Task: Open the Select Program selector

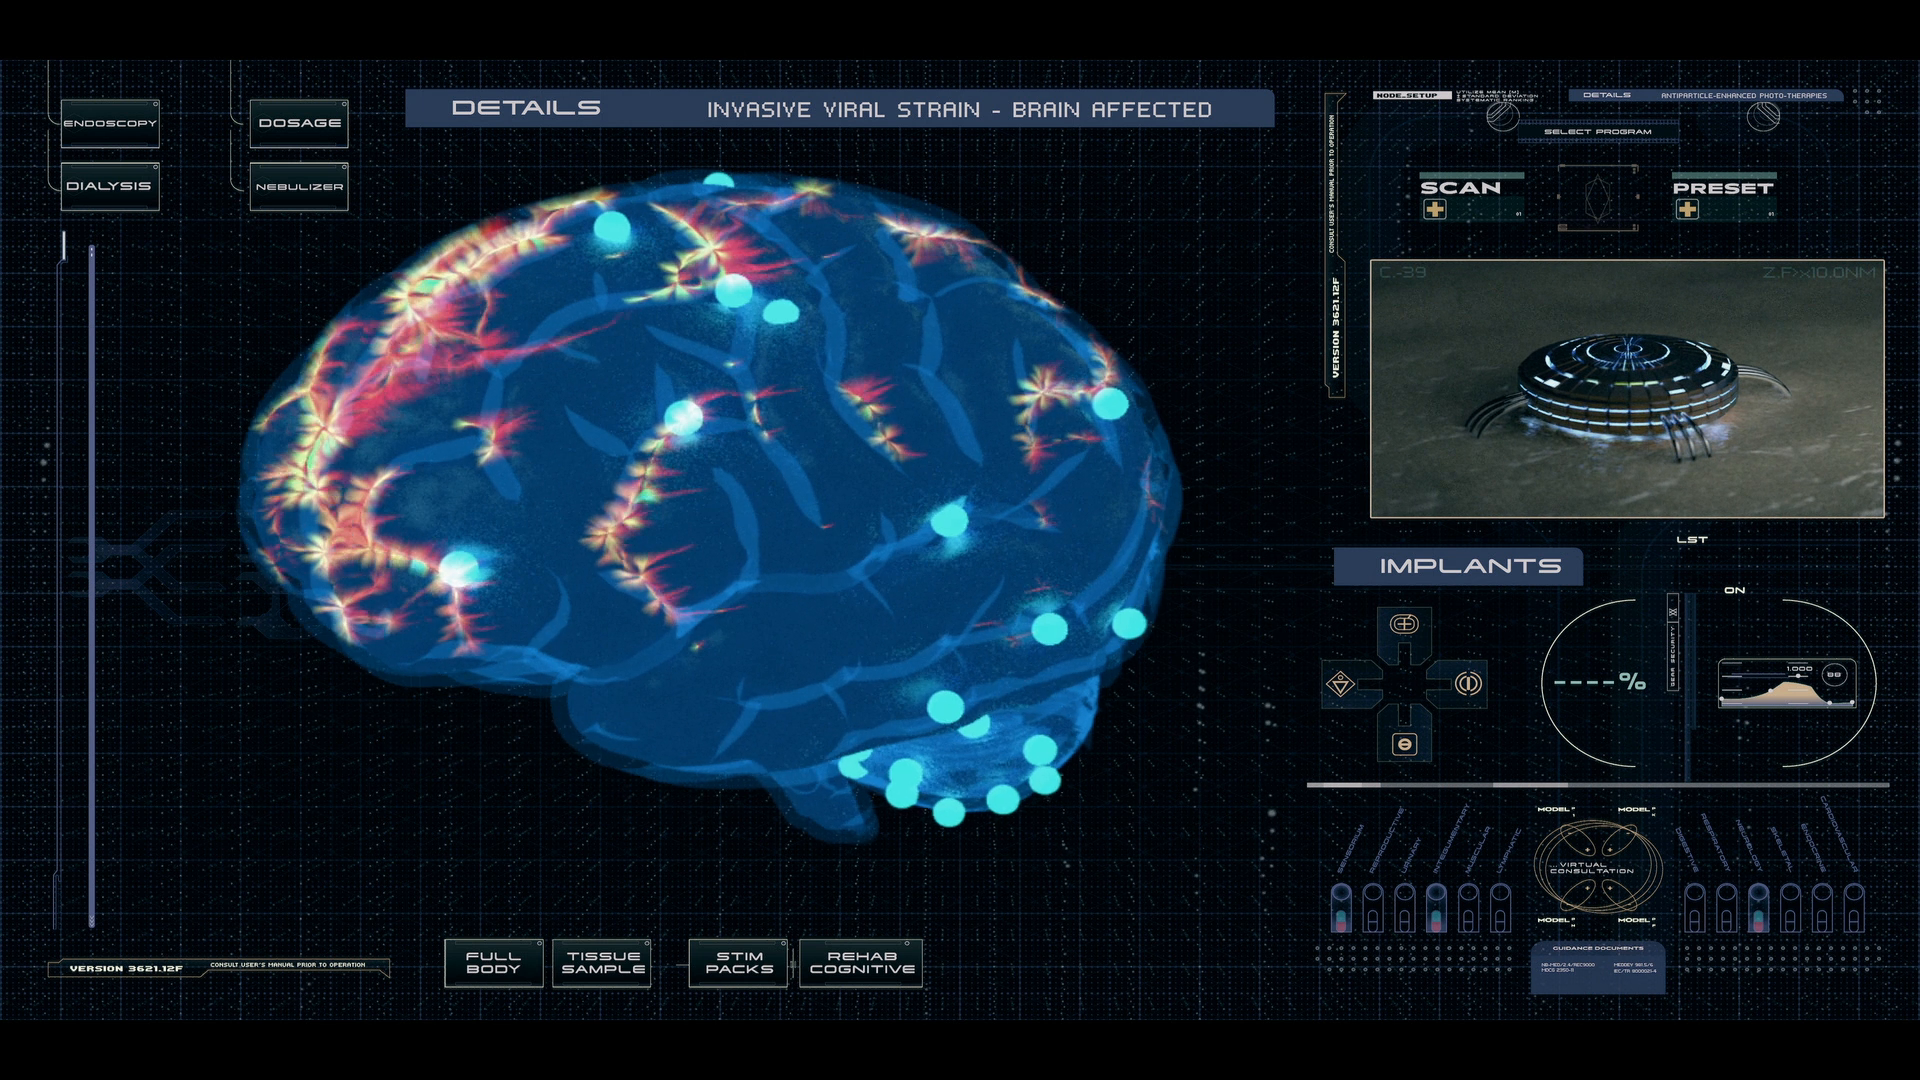Action: (1597, 131)
